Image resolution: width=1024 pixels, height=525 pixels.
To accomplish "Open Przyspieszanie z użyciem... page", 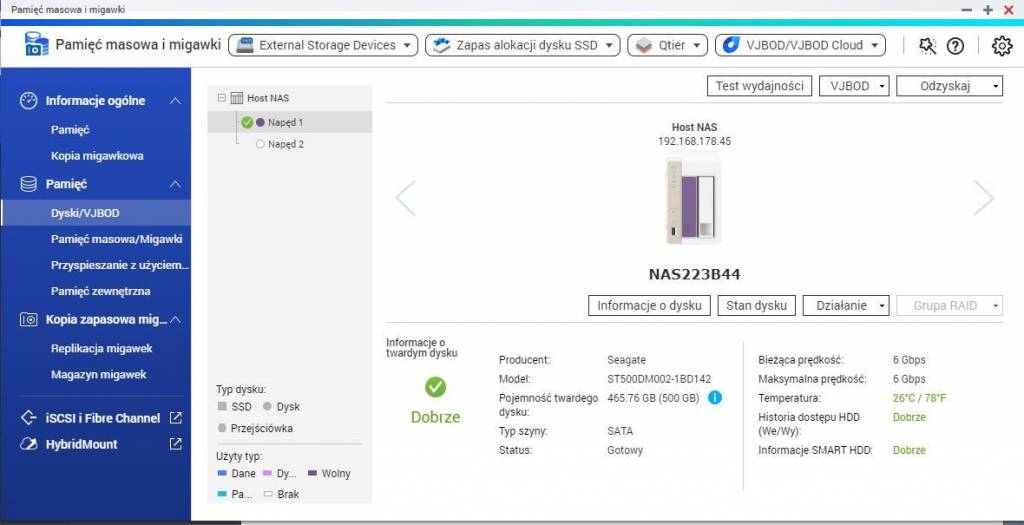I will (120, 265).
